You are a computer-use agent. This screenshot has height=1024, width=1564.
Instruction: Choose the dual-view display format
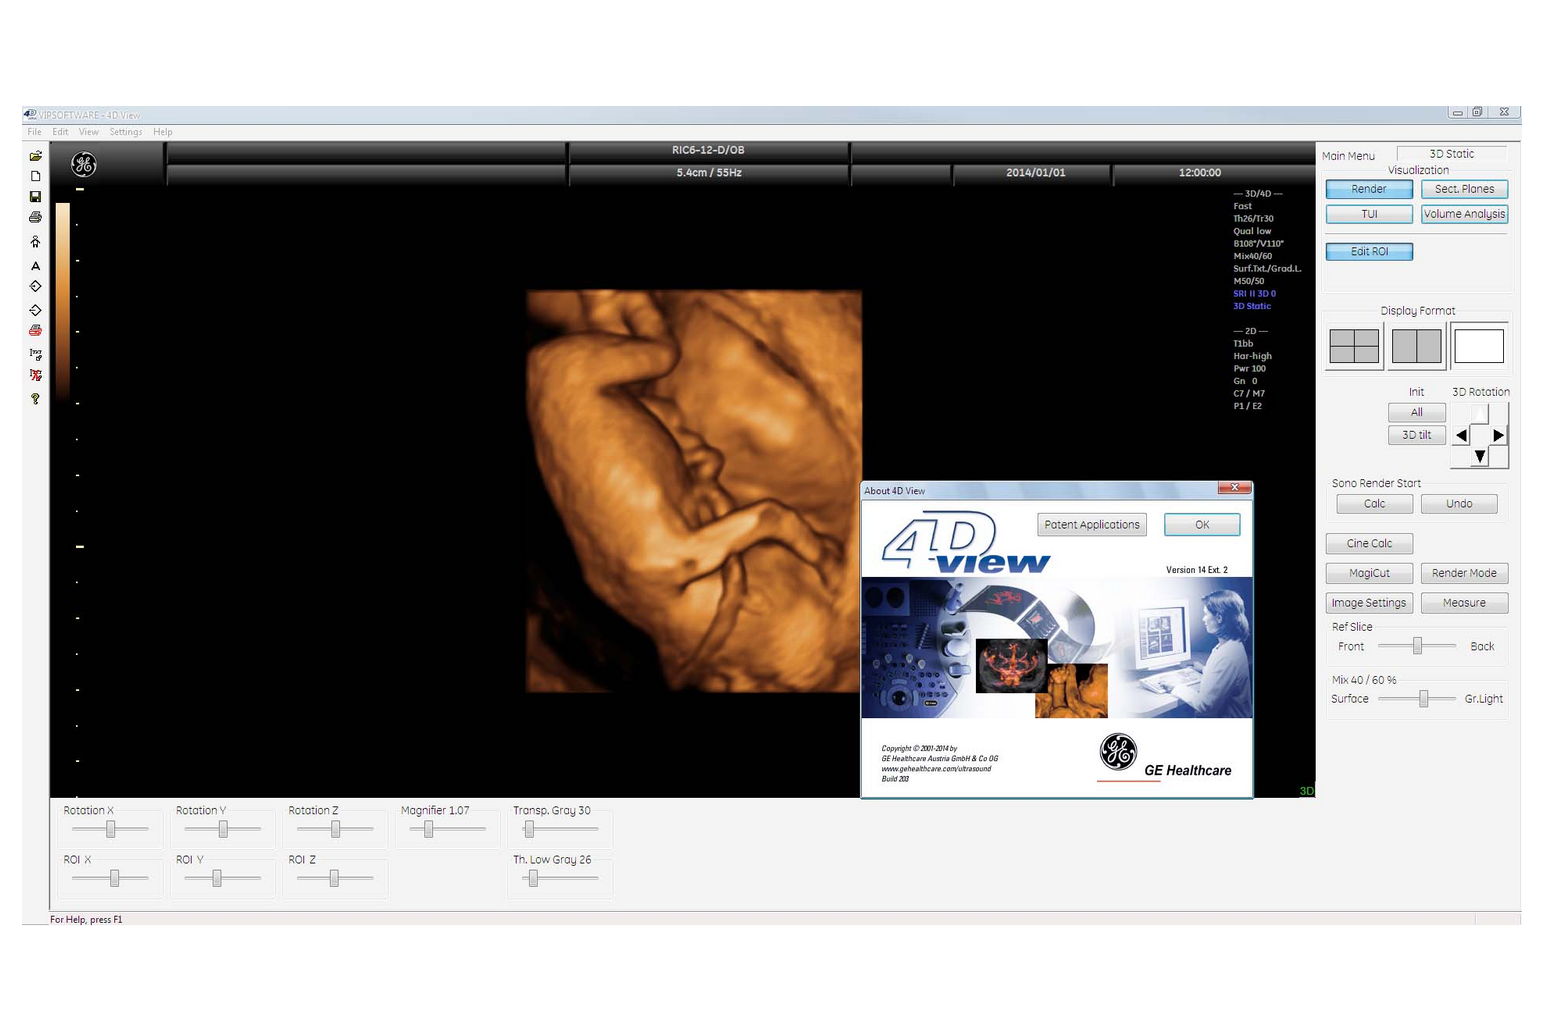(1416, 346)
